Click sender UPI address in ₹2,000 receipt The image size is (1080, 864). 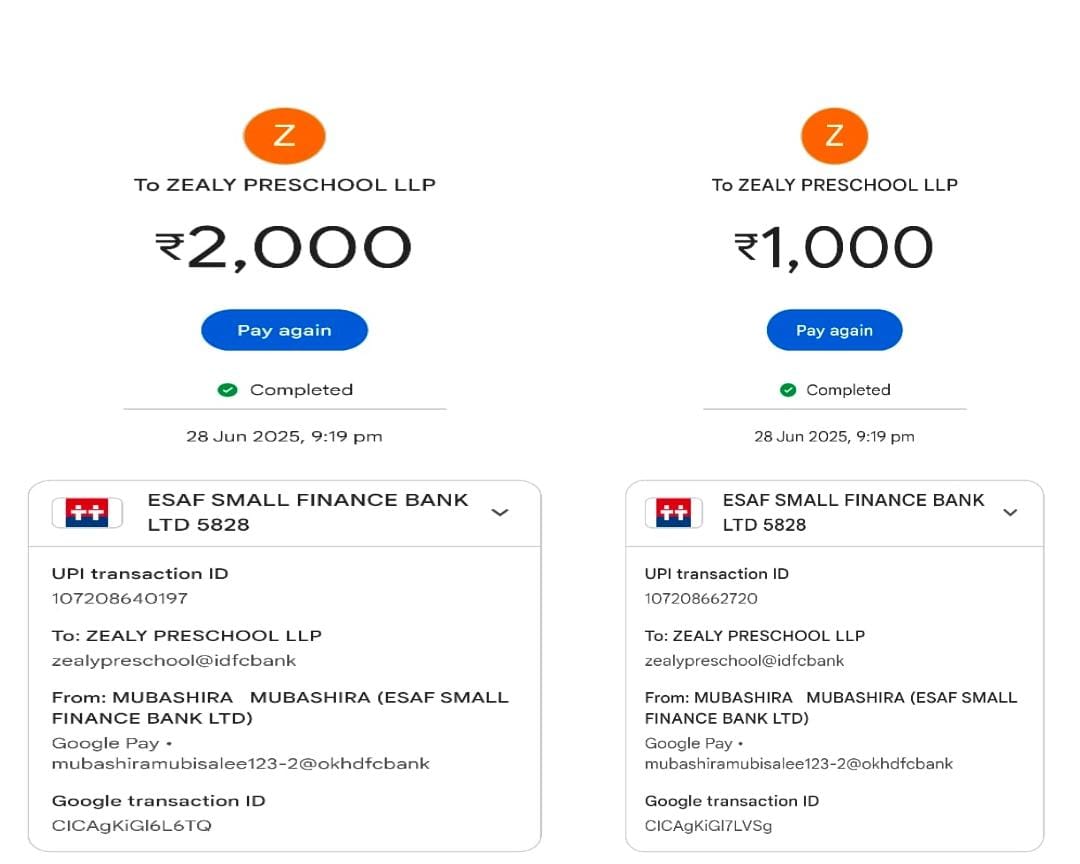pos(241,764)
